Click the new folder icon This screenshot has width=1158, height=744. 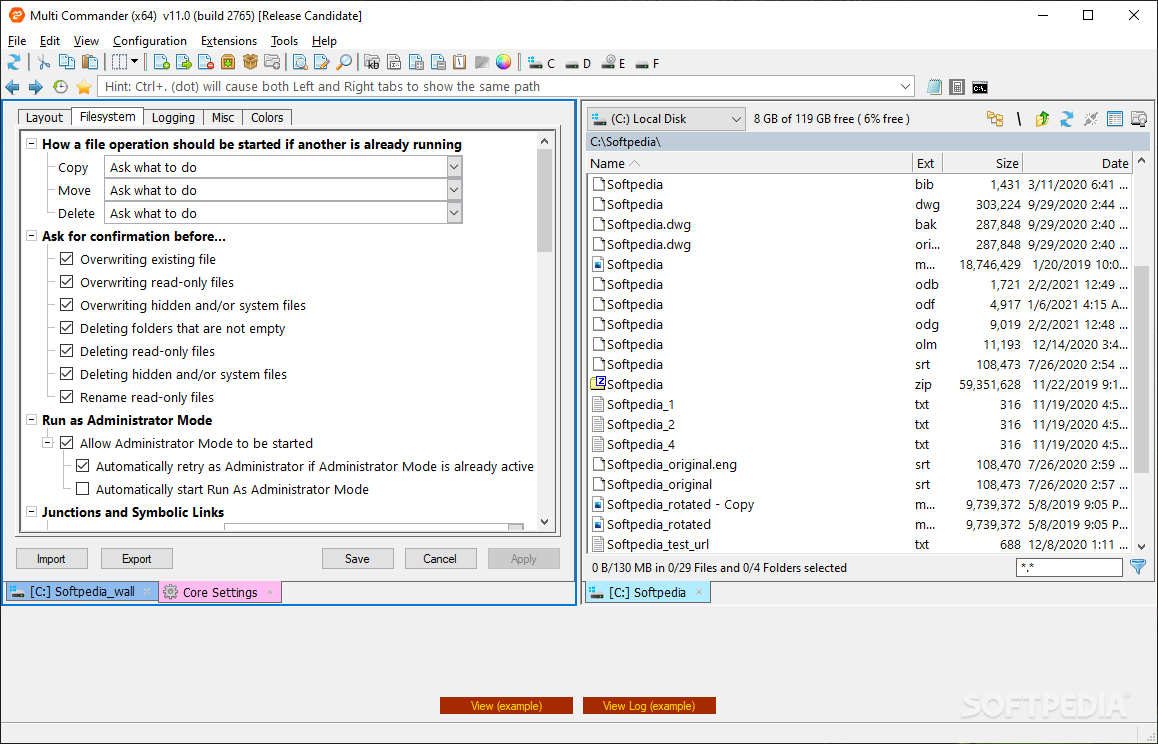click(x=273, y=63)
